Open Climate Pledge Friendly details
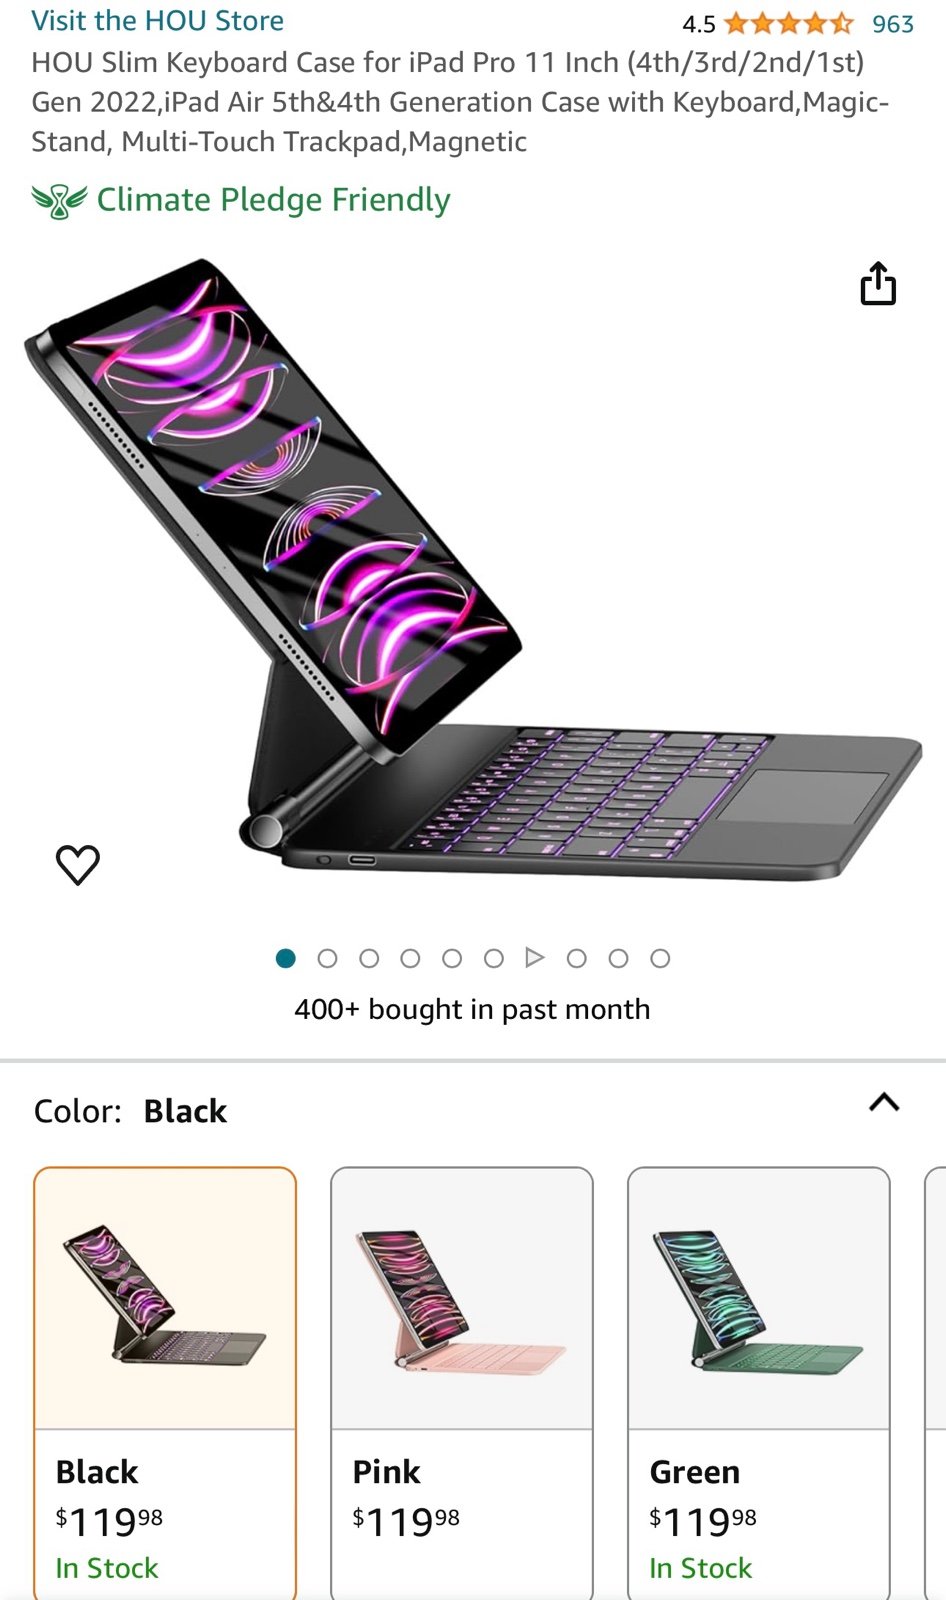The width and height of the screenshot is (946, 1600). [273, 200]
